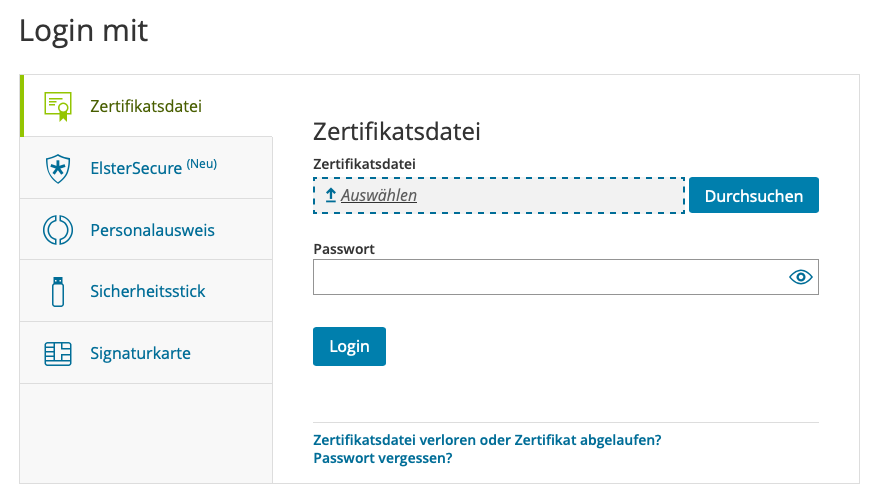Choose the Sicherheitsstick login tab
The image size is (877, 501).
(x=147, y=291)
